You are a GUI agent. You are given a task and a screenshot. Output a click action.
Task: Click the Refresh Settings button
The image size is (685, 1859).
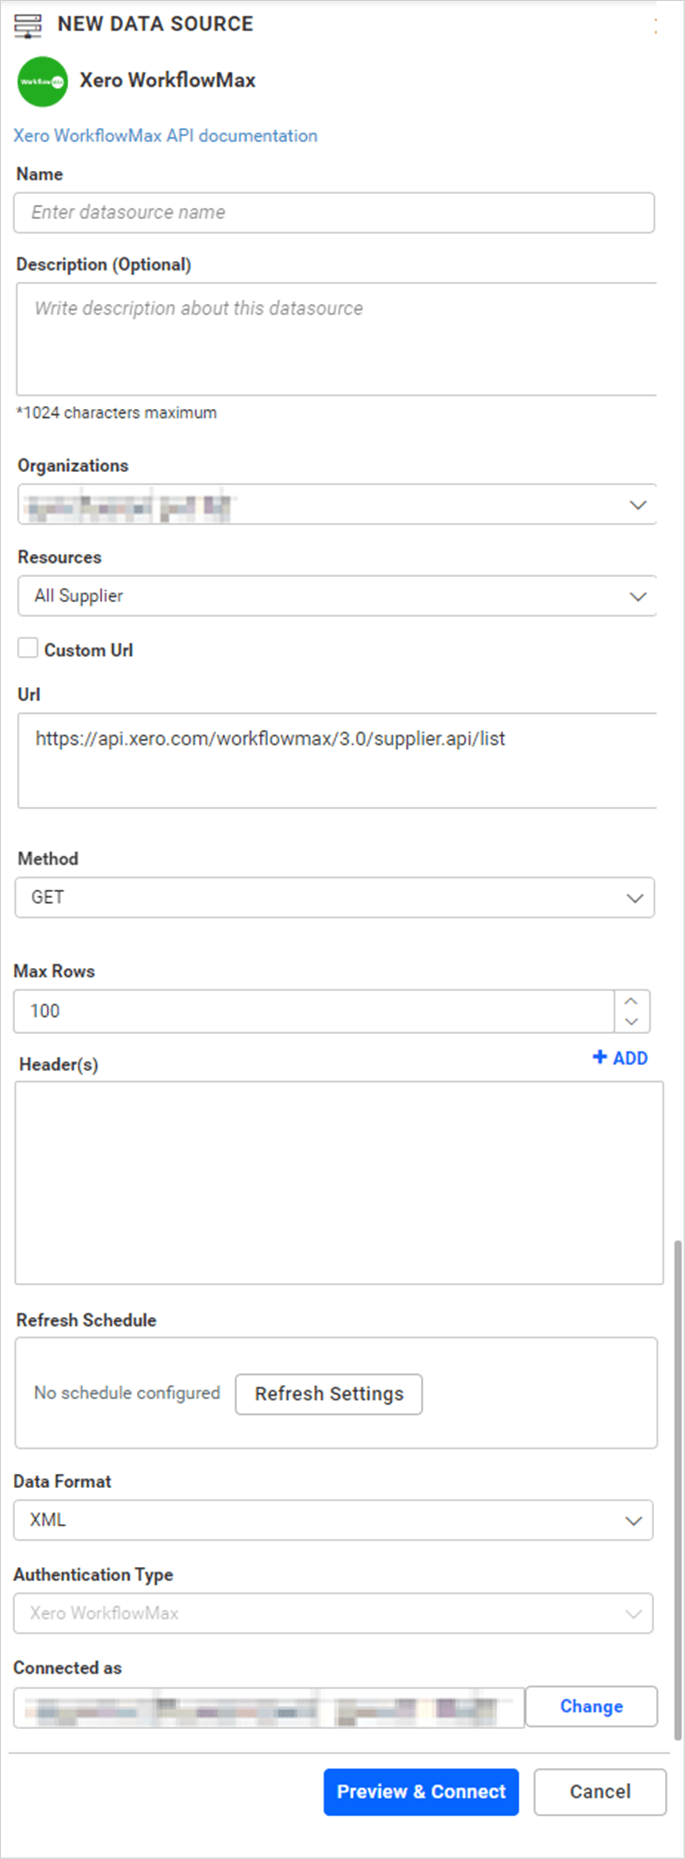click(x=328, y=1394)
